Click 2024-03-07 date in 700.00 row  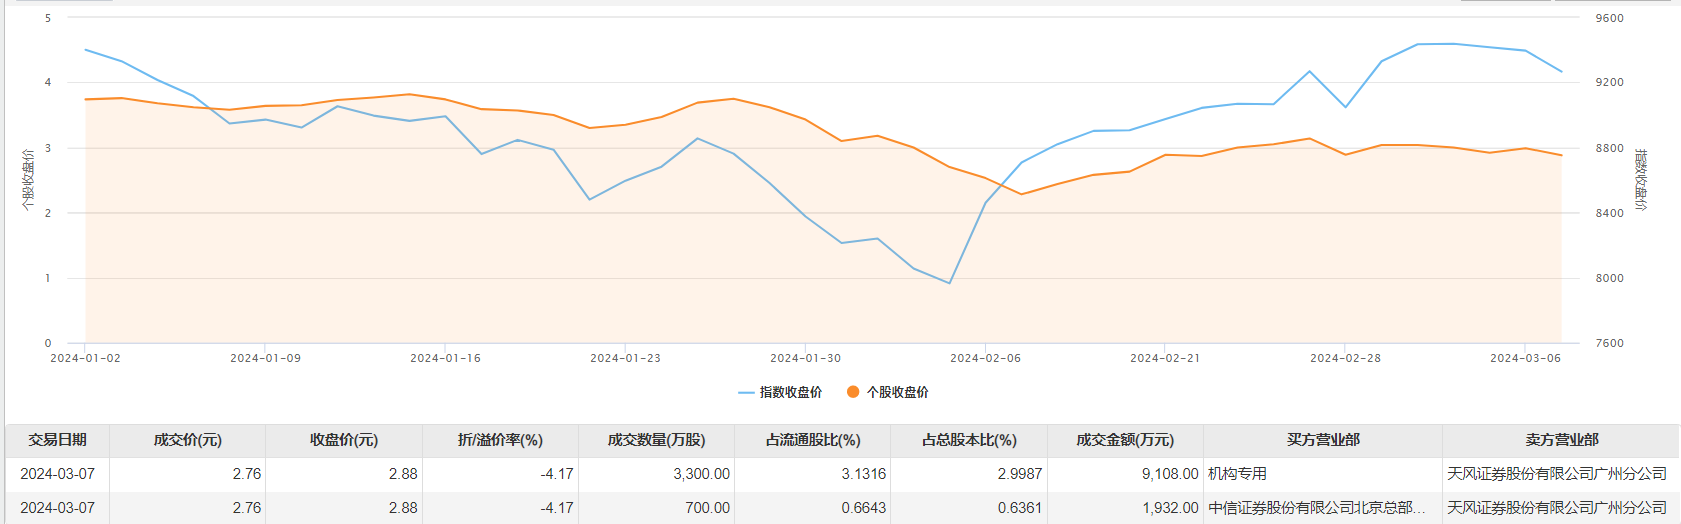pos(57,508)
